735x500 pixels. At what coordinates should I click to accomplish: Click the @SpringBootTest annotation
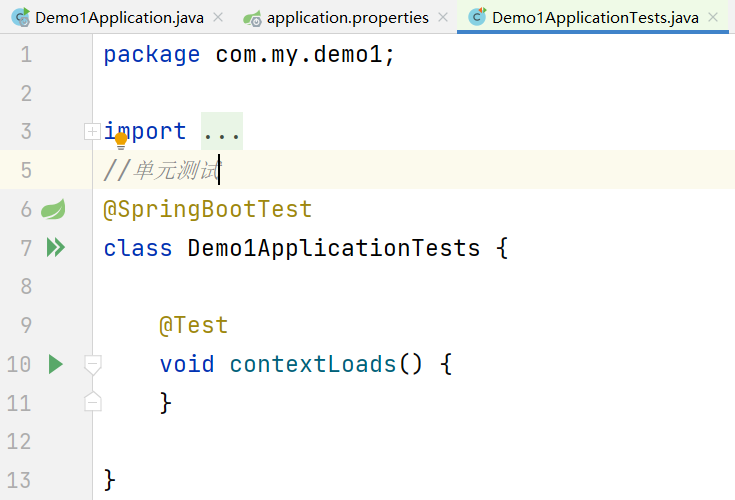pyautogui.click(x=207, y=209)
